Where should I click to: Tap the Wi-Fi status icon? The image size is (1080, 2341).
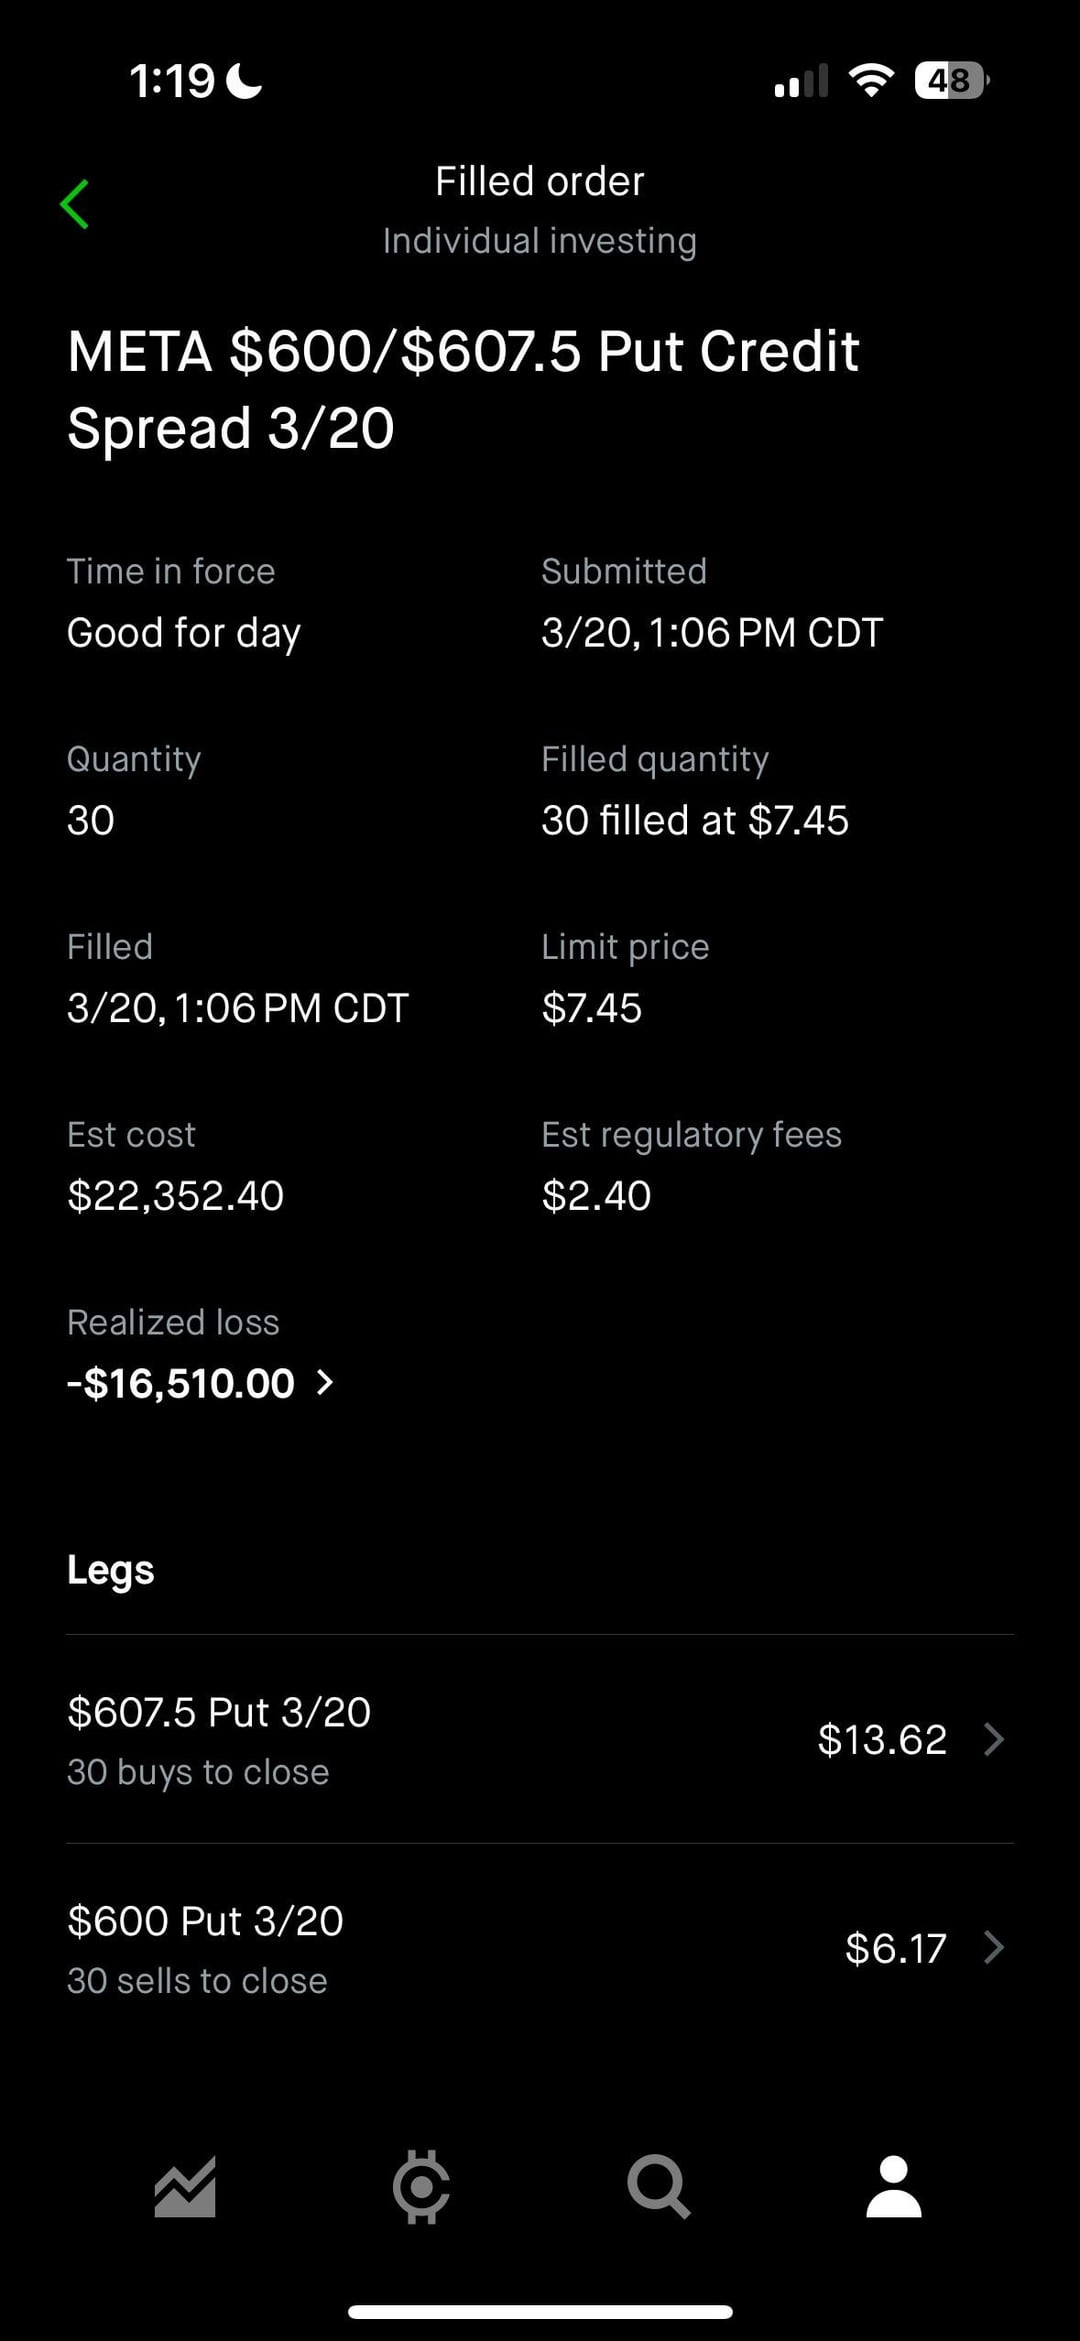pyautogui.click(x=871, y=81)
